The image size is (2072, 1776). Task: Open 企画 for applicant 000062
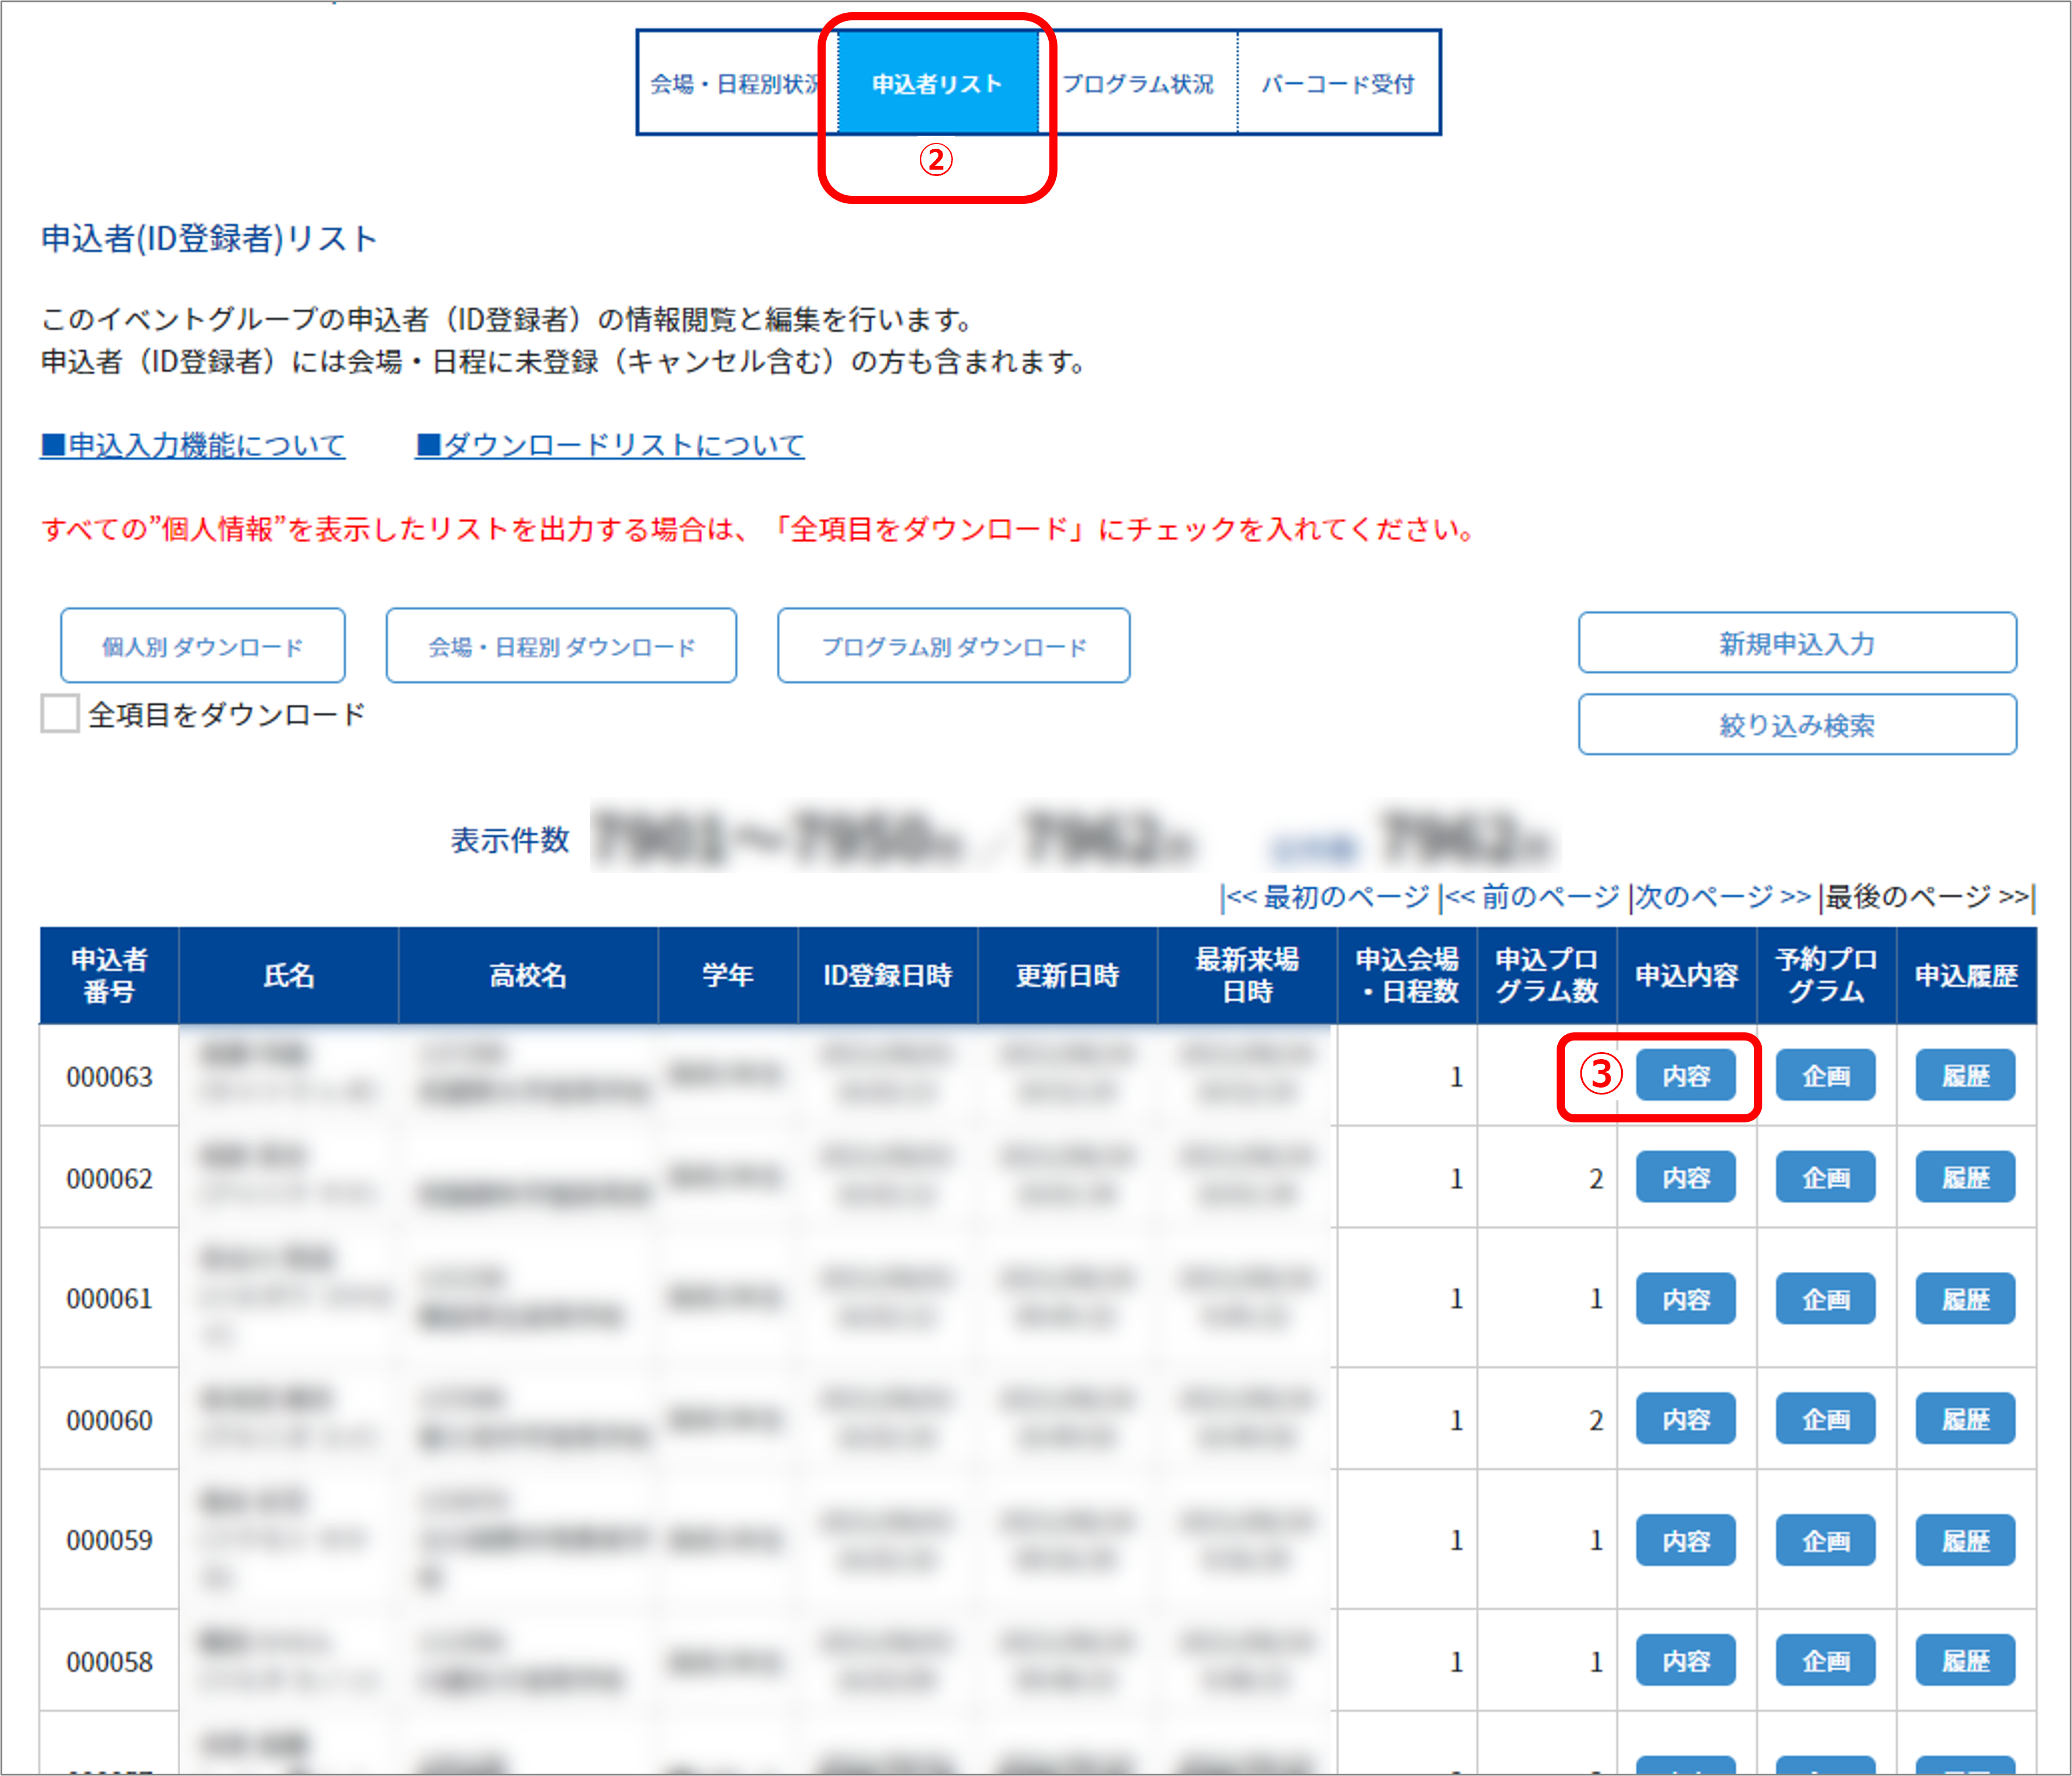(1826, 1178)
